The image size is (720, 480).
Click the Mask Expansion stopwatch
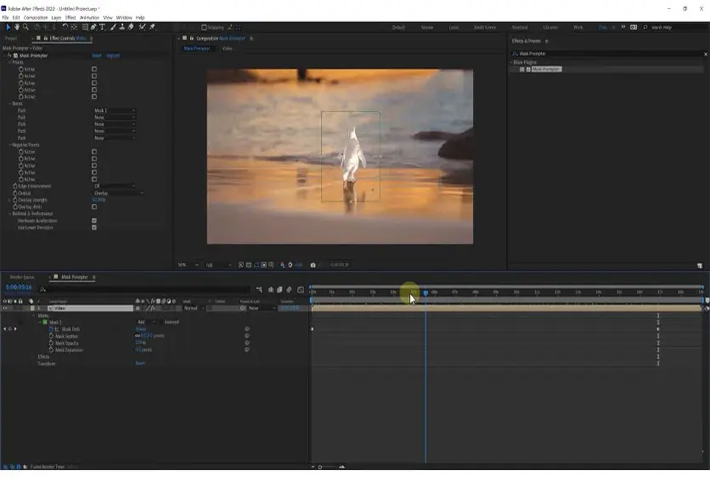[51, 350]
